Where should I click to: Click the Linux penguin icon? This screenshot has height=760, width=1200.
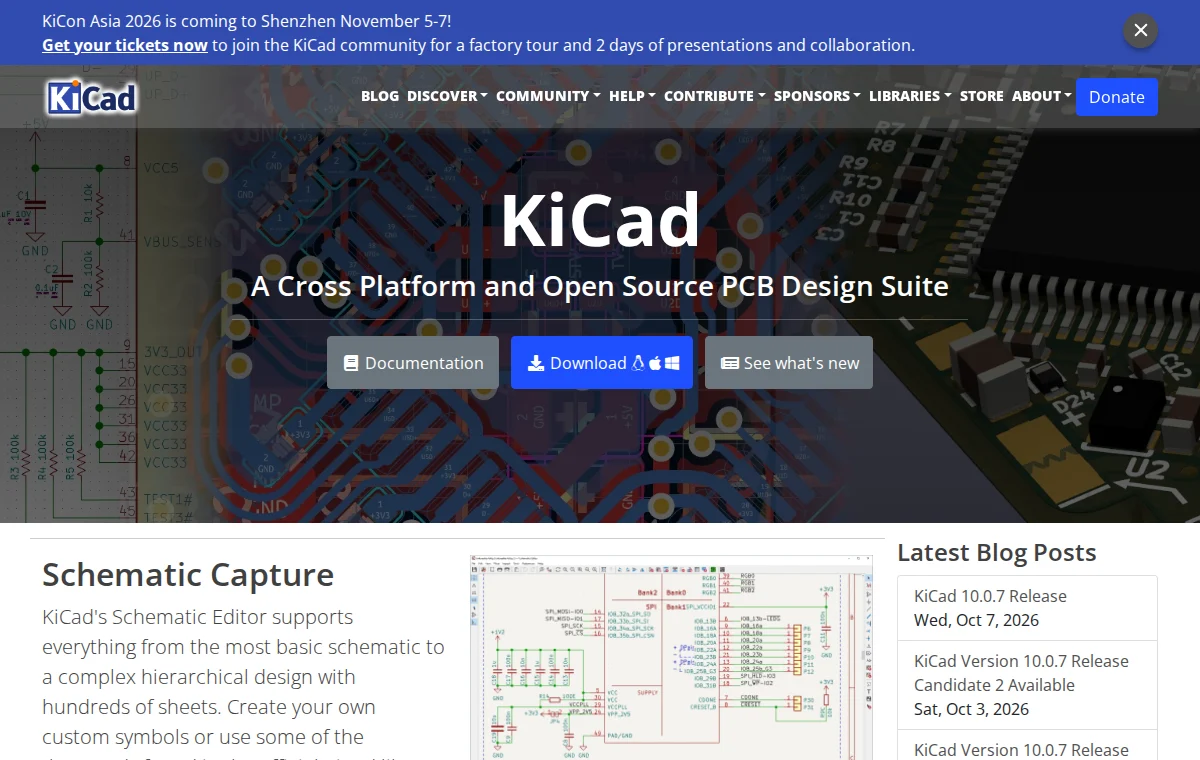(638, 363)
